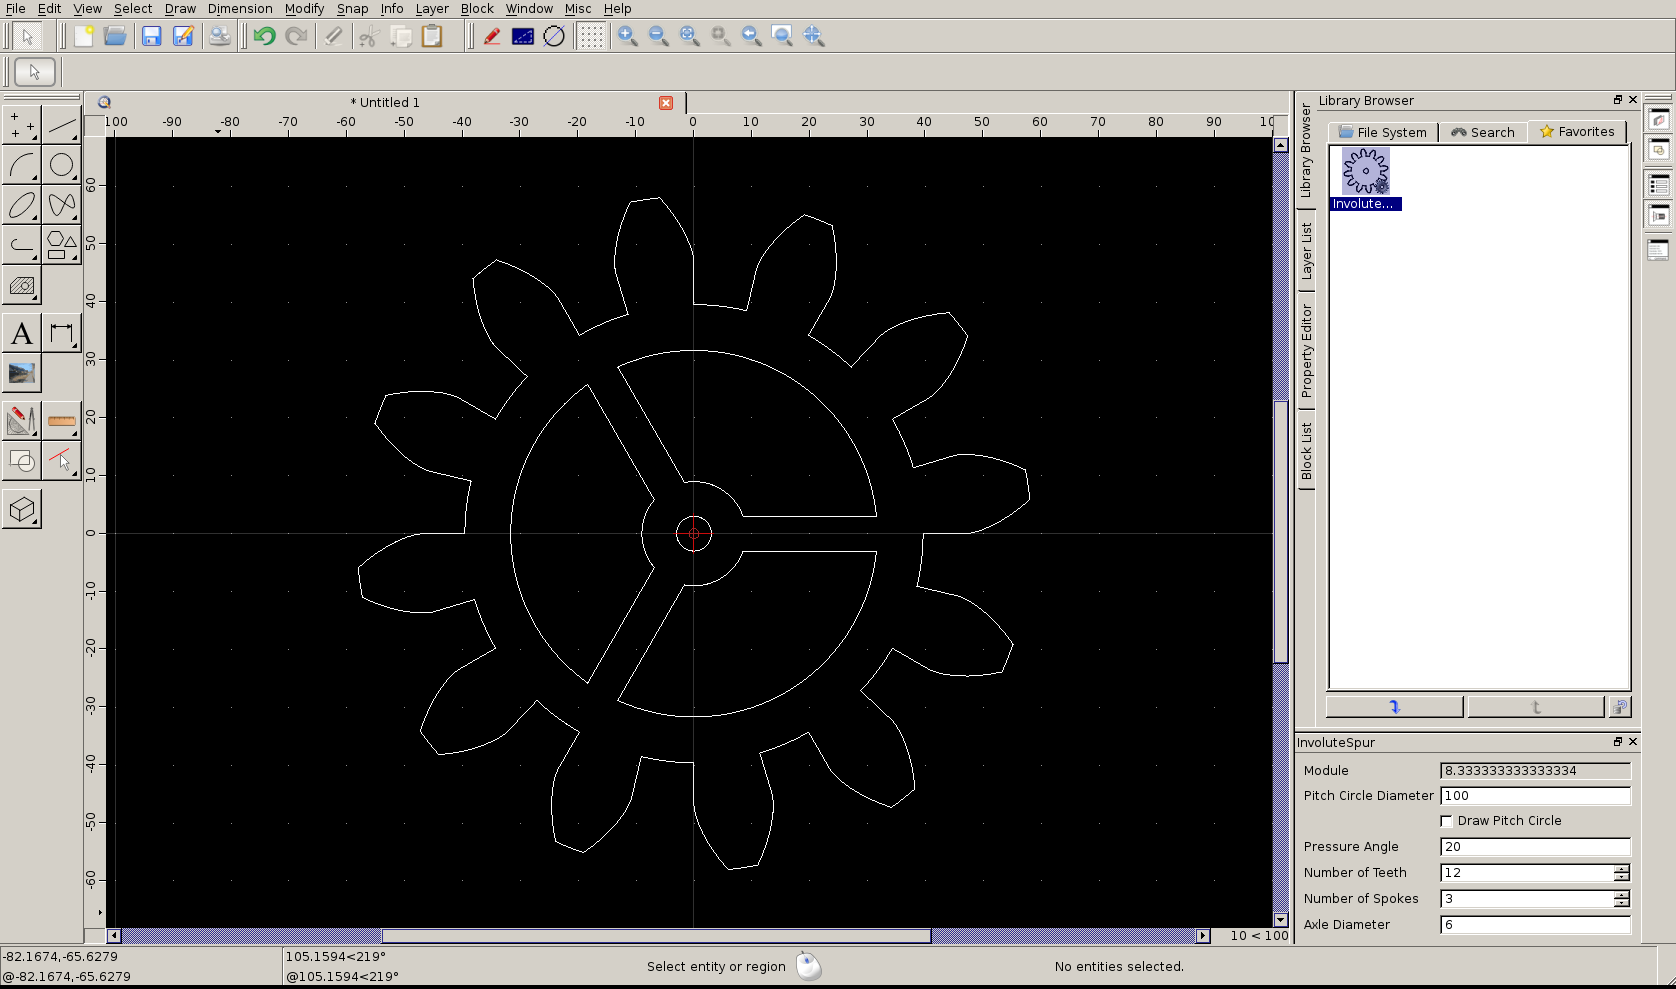Click the Save file icon
Viewport: 1676px width, 989px height.
click(151, 37)
